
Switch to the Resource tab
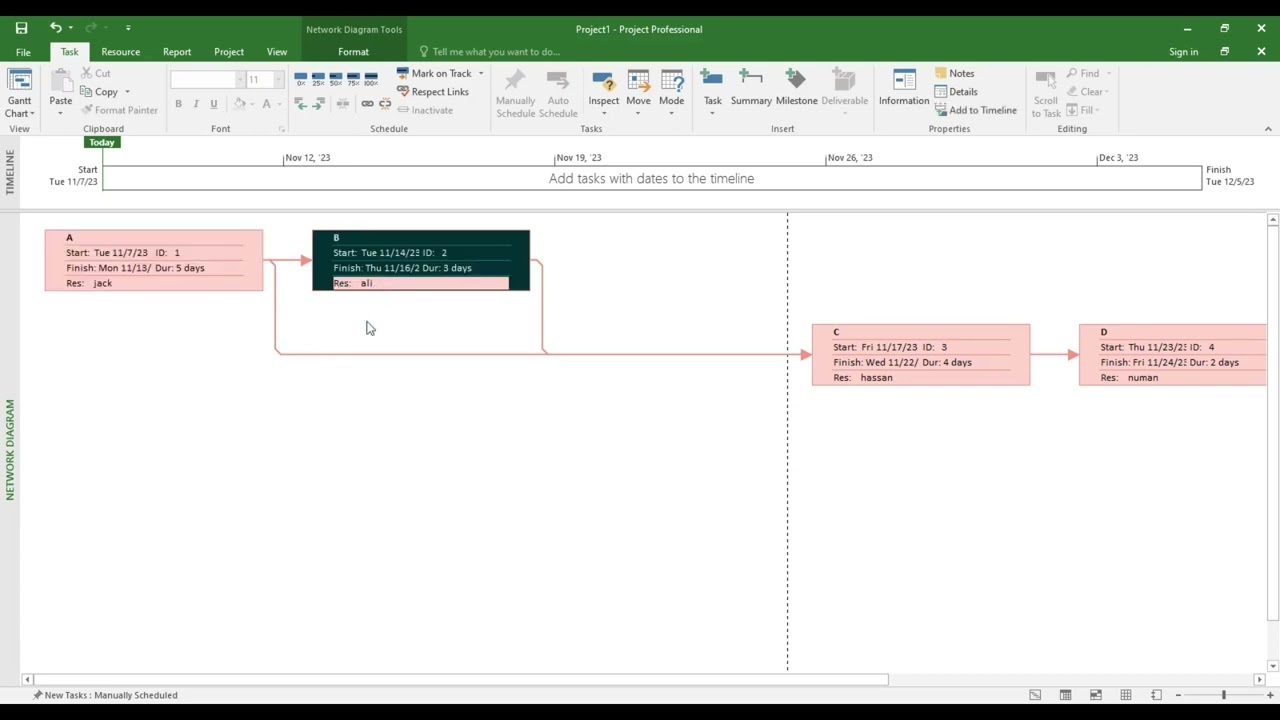(x=120, y=52)
